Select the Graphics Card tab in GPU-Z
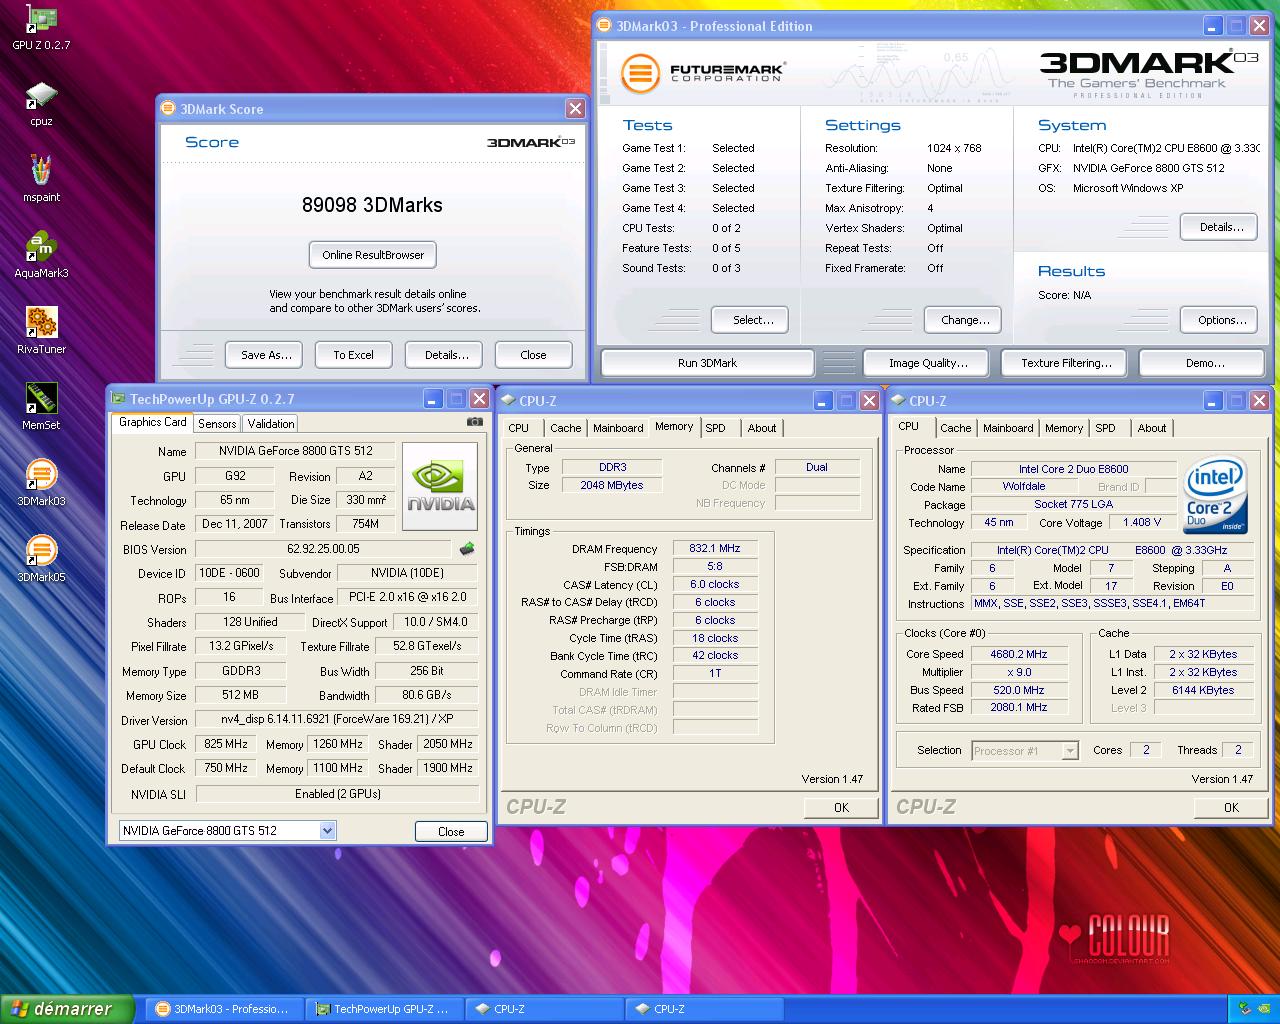The height and width of the screenshot is (1024, 1280). tap(153, 422)
